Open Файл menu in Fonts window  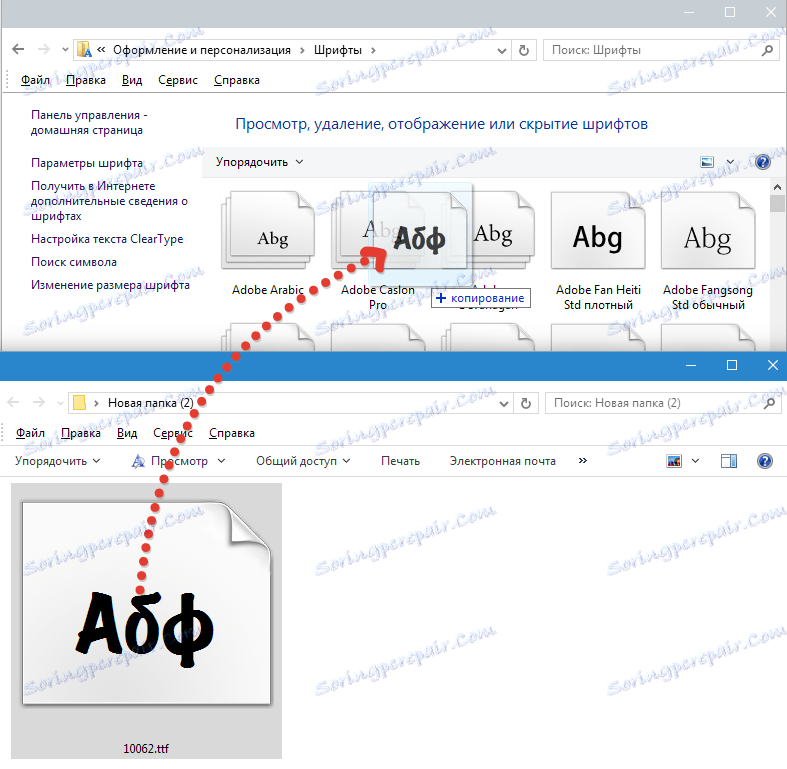35,80
